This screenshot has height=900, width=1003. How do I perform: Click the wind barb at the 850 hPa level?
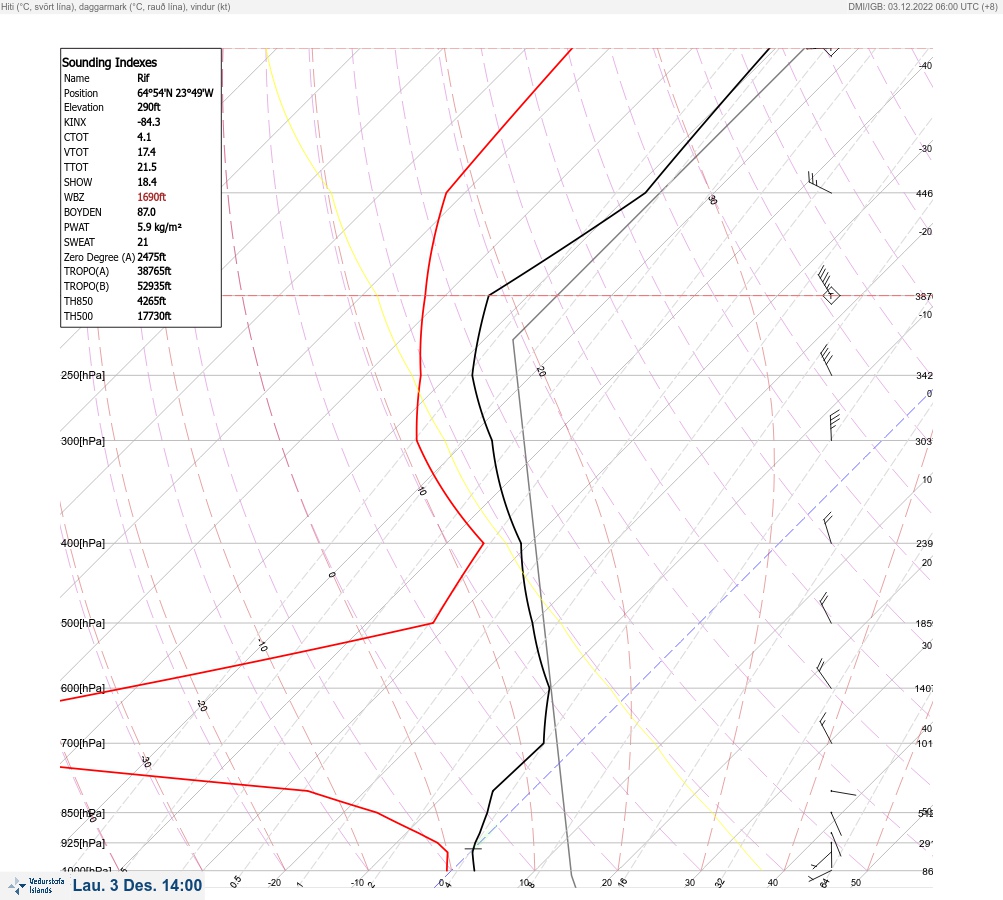[835, 824]
